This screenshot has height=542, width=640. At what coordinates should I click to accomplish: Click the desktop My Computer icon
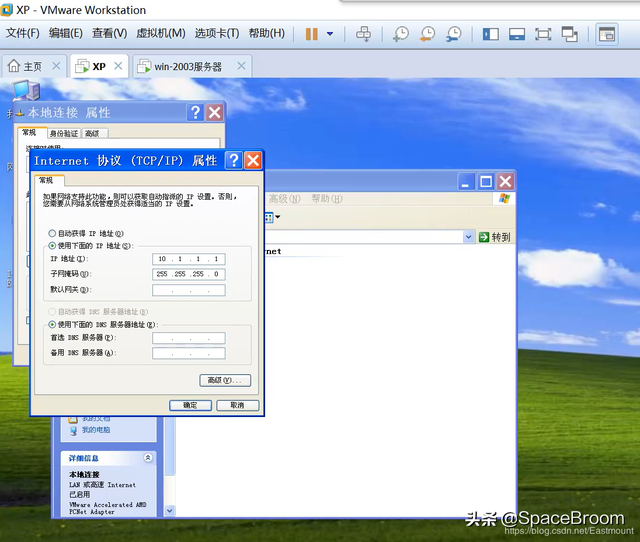[26, 91]
